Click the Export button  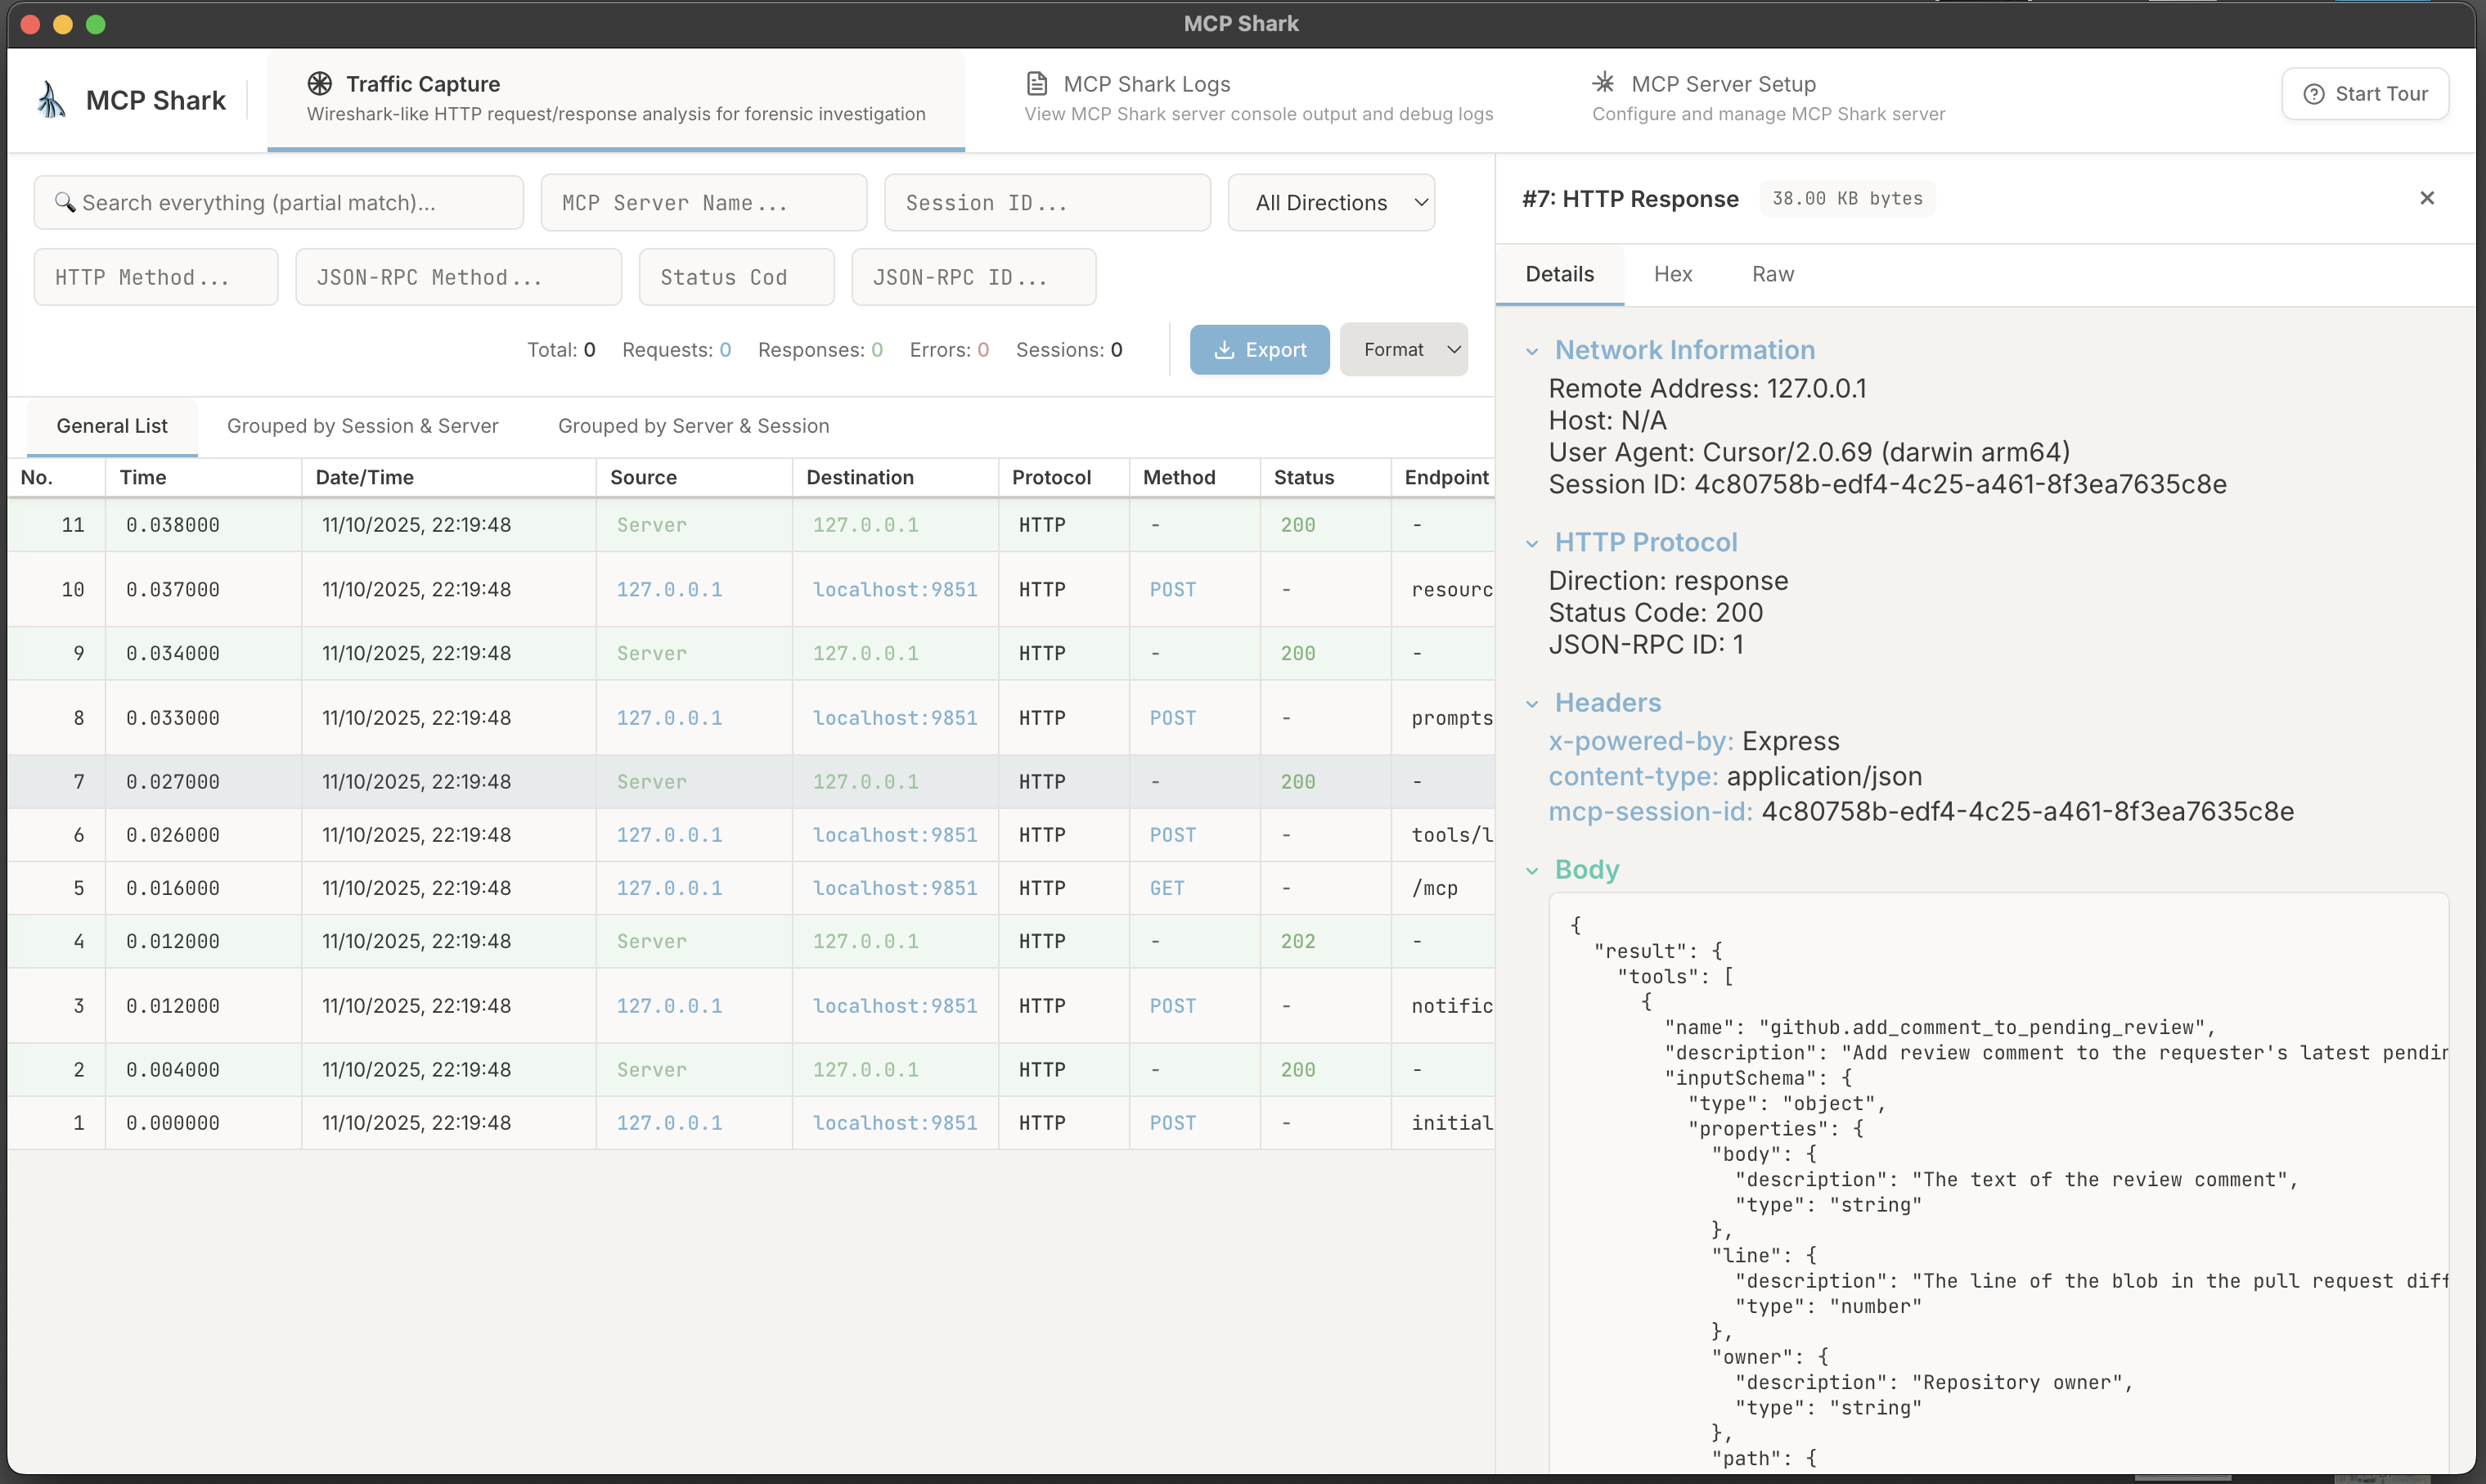click(x=1259, y=349)
